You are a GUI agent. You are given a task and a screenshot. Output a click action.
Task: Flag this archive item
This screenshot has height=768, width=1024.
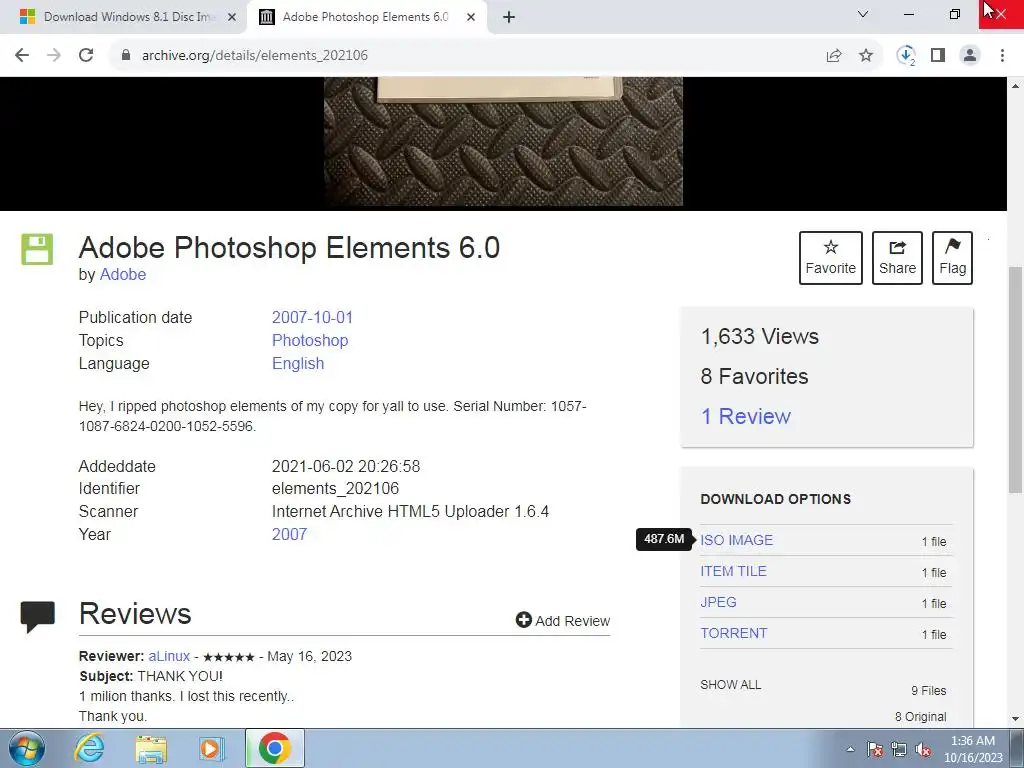952,257
